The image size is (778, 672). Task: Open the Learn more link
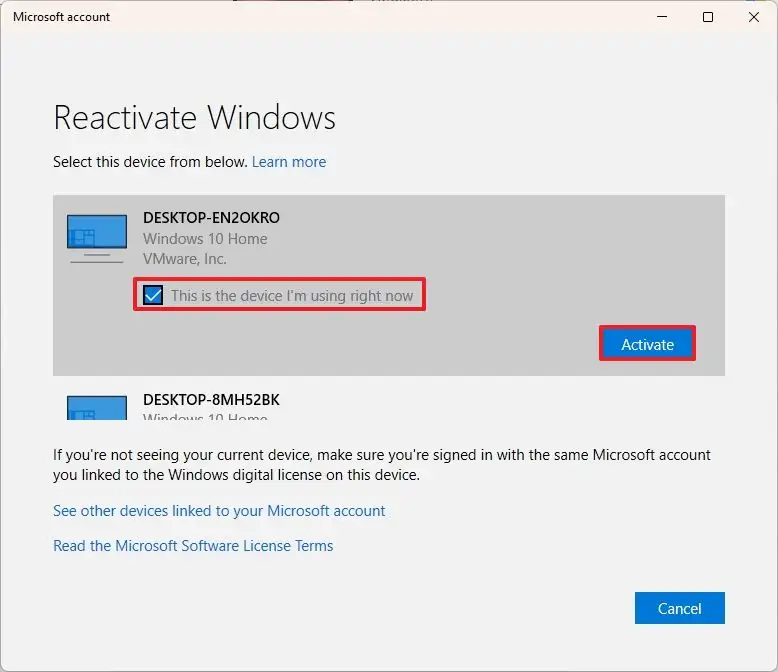tap(288, 162)
